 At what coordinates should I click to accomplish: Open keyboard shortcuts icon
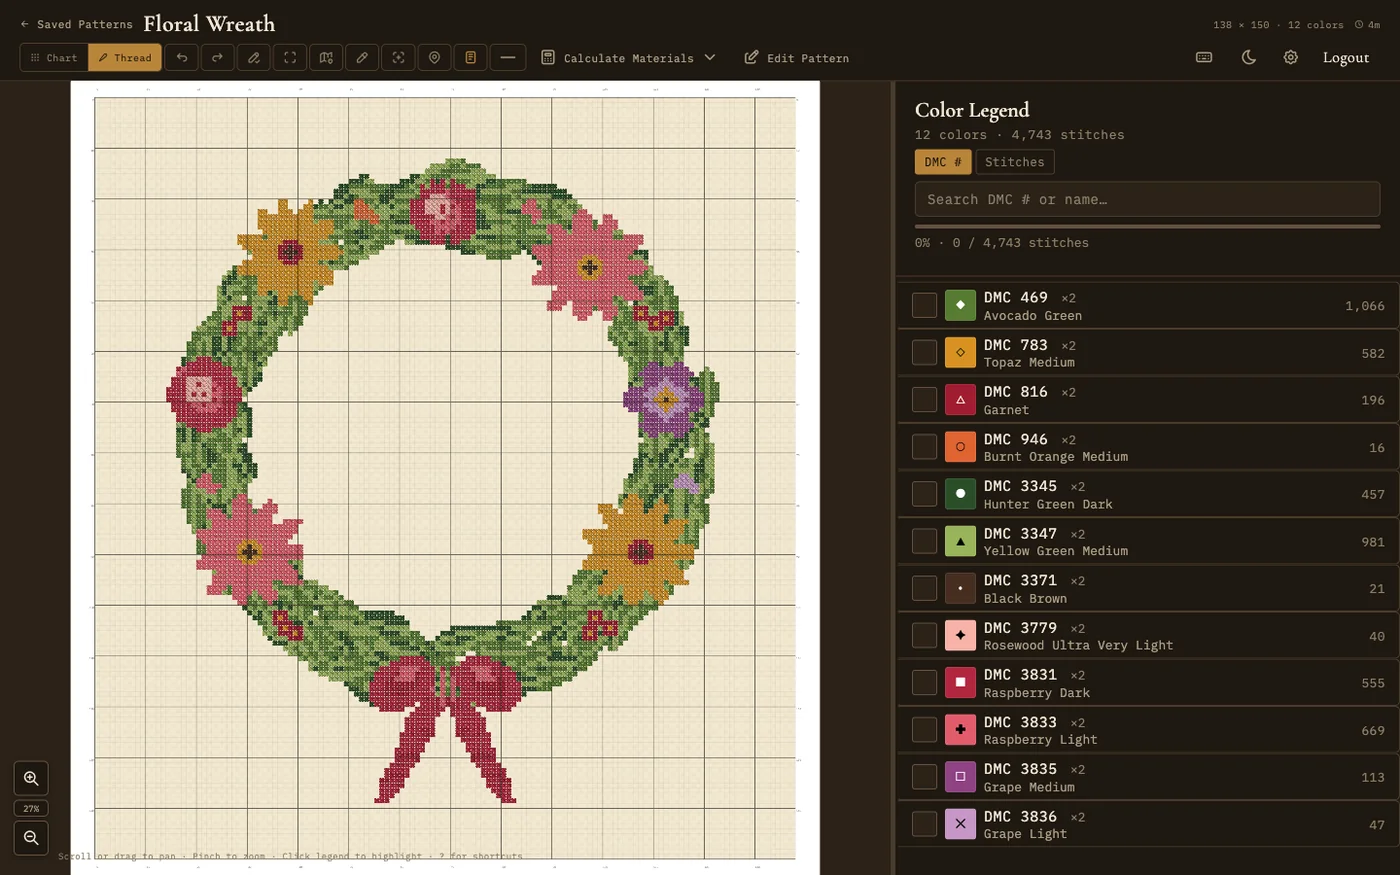(1204, 58)
